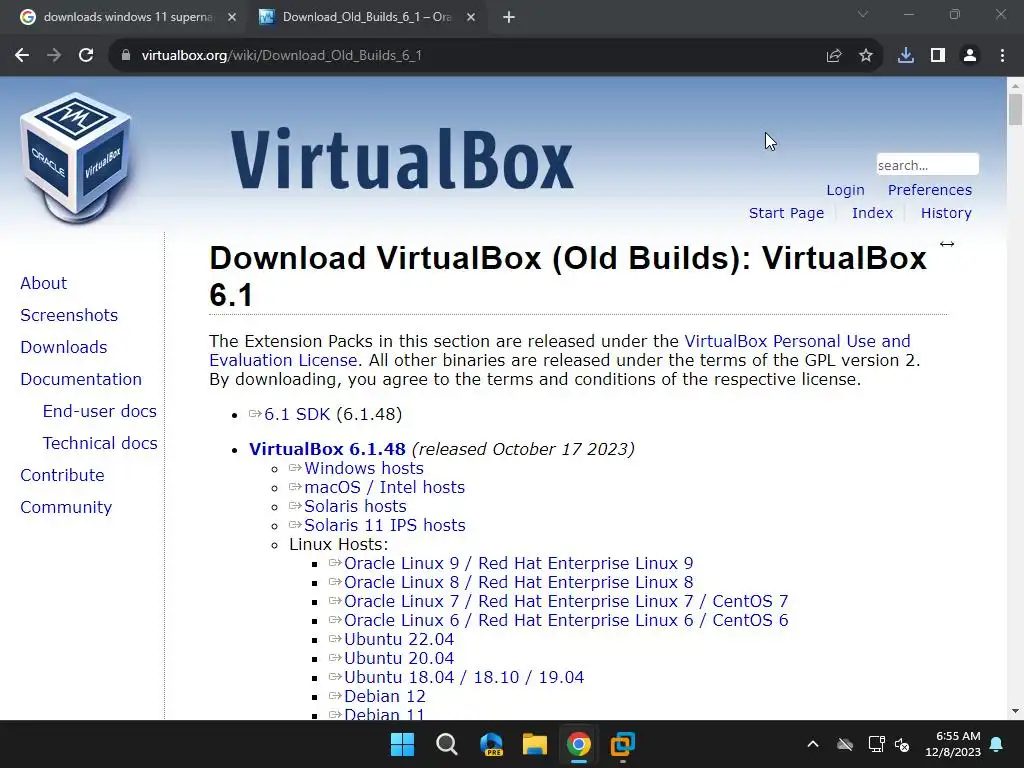This screenshot has width=1024, height=768.
Task: Toggle Chrome side panel
Action: click(938, 56)
